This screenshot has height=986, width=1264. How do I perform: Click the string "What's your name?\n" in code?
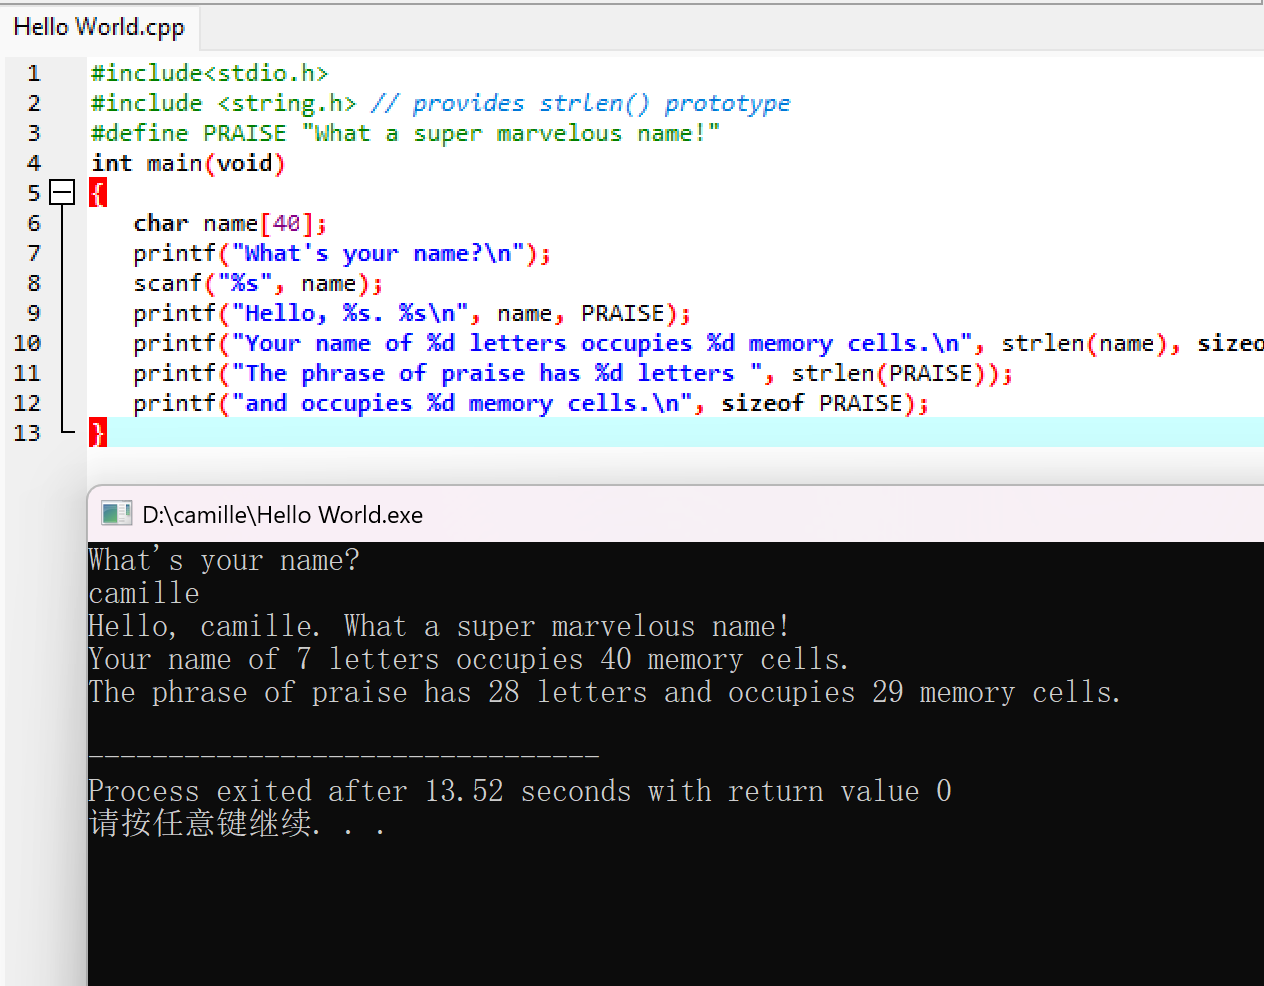(378, 253)
